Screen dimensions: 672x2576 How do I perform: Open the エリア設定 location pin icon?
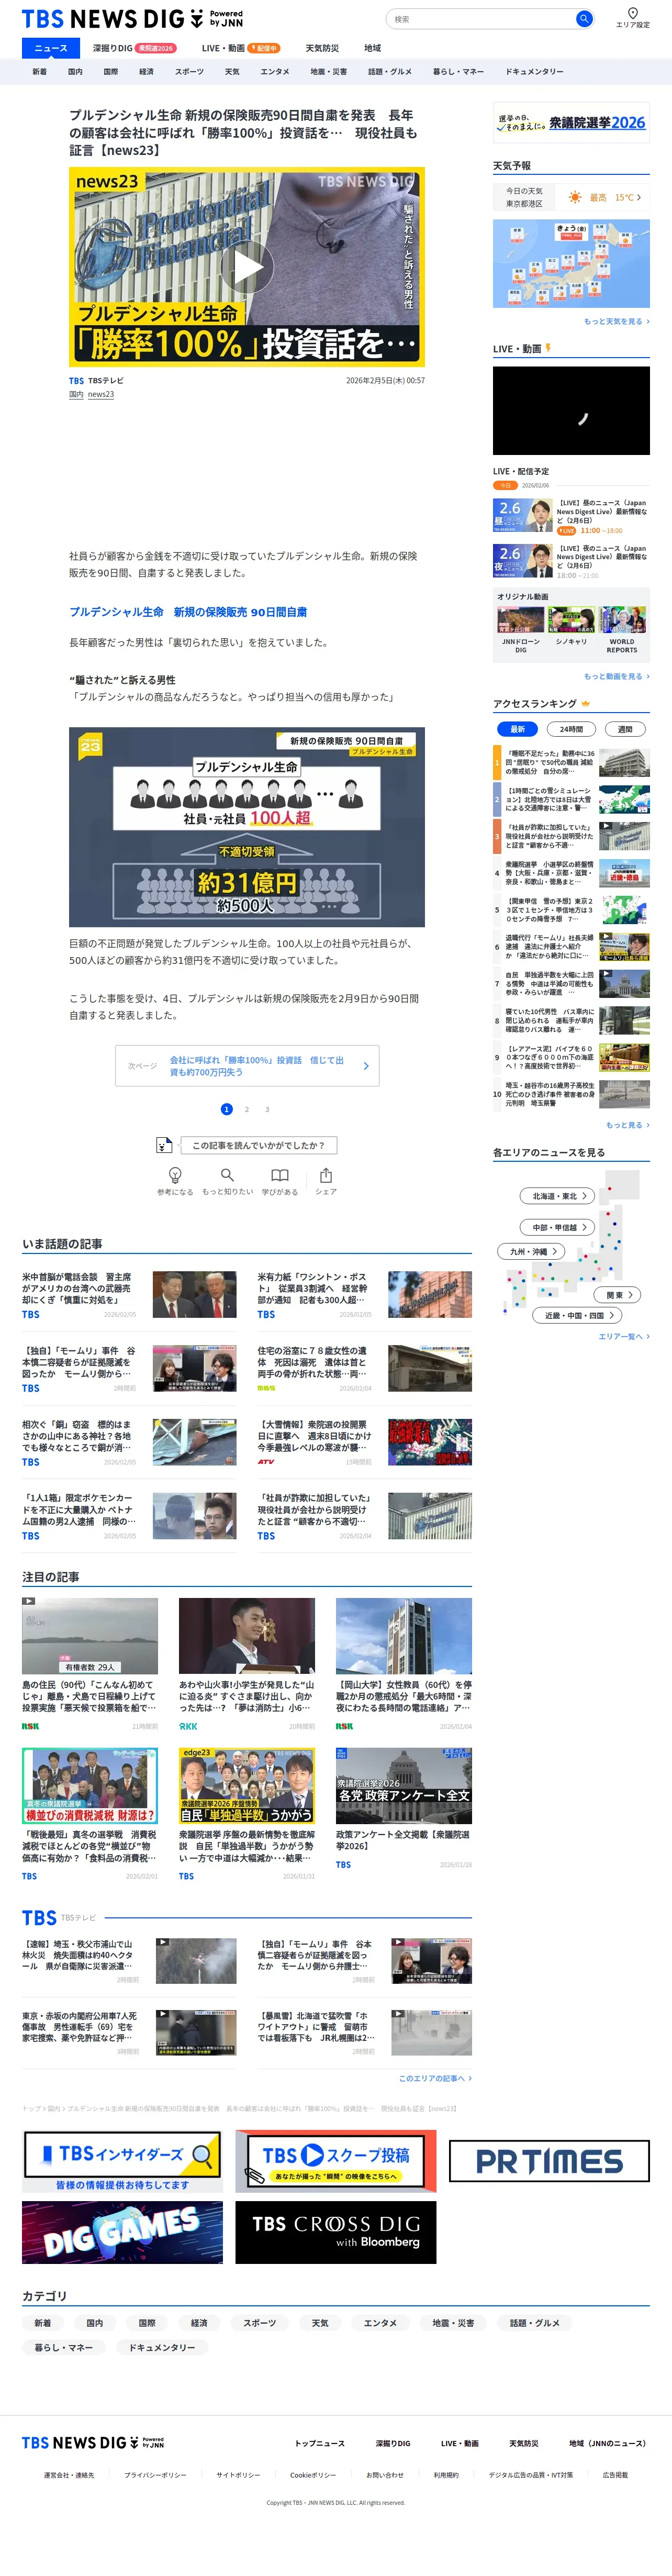point(632,14)
